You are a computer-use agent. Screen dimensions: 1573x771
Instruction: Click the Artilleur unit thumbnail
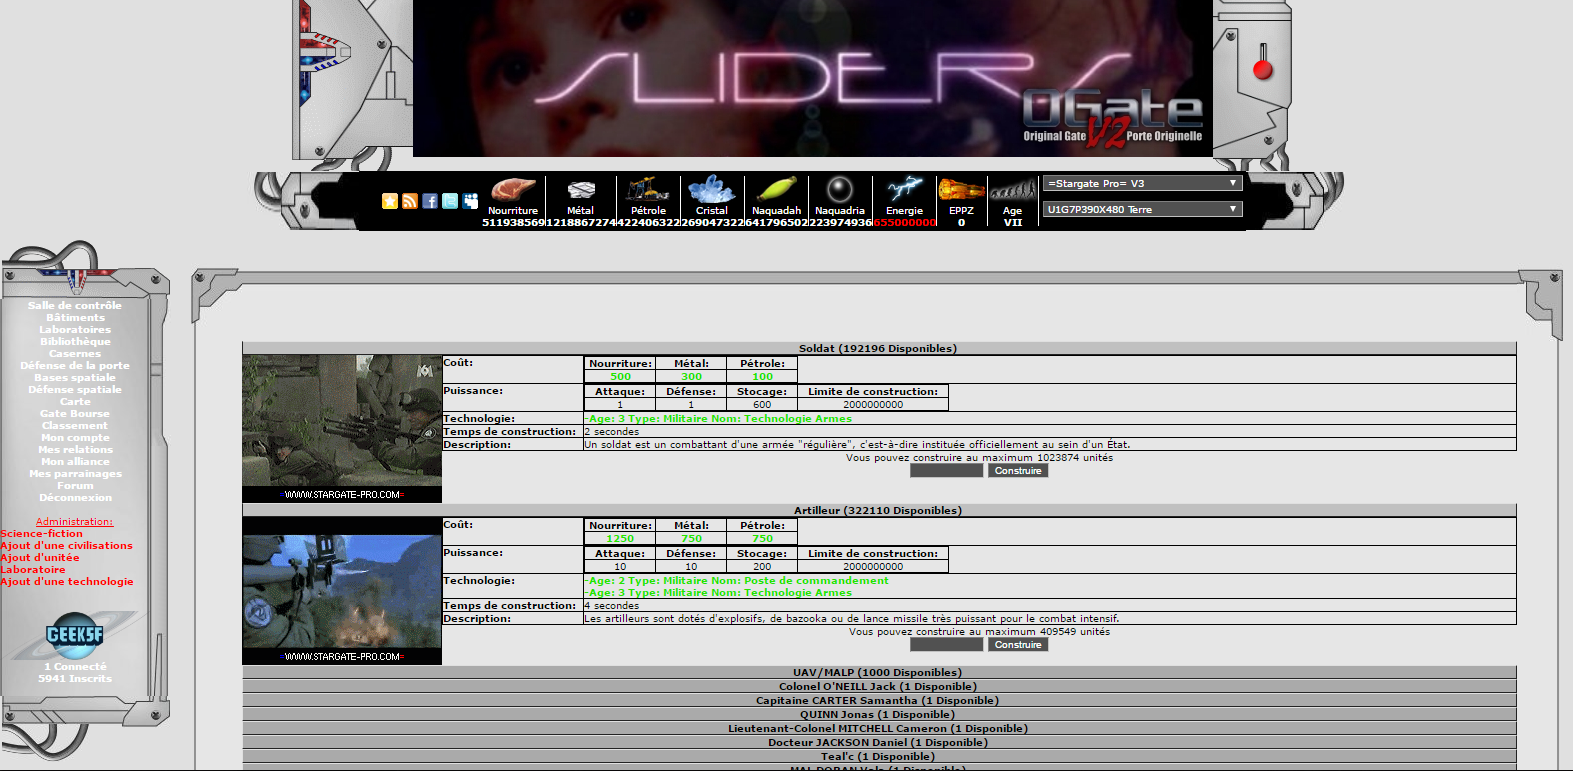click(342, 591)
